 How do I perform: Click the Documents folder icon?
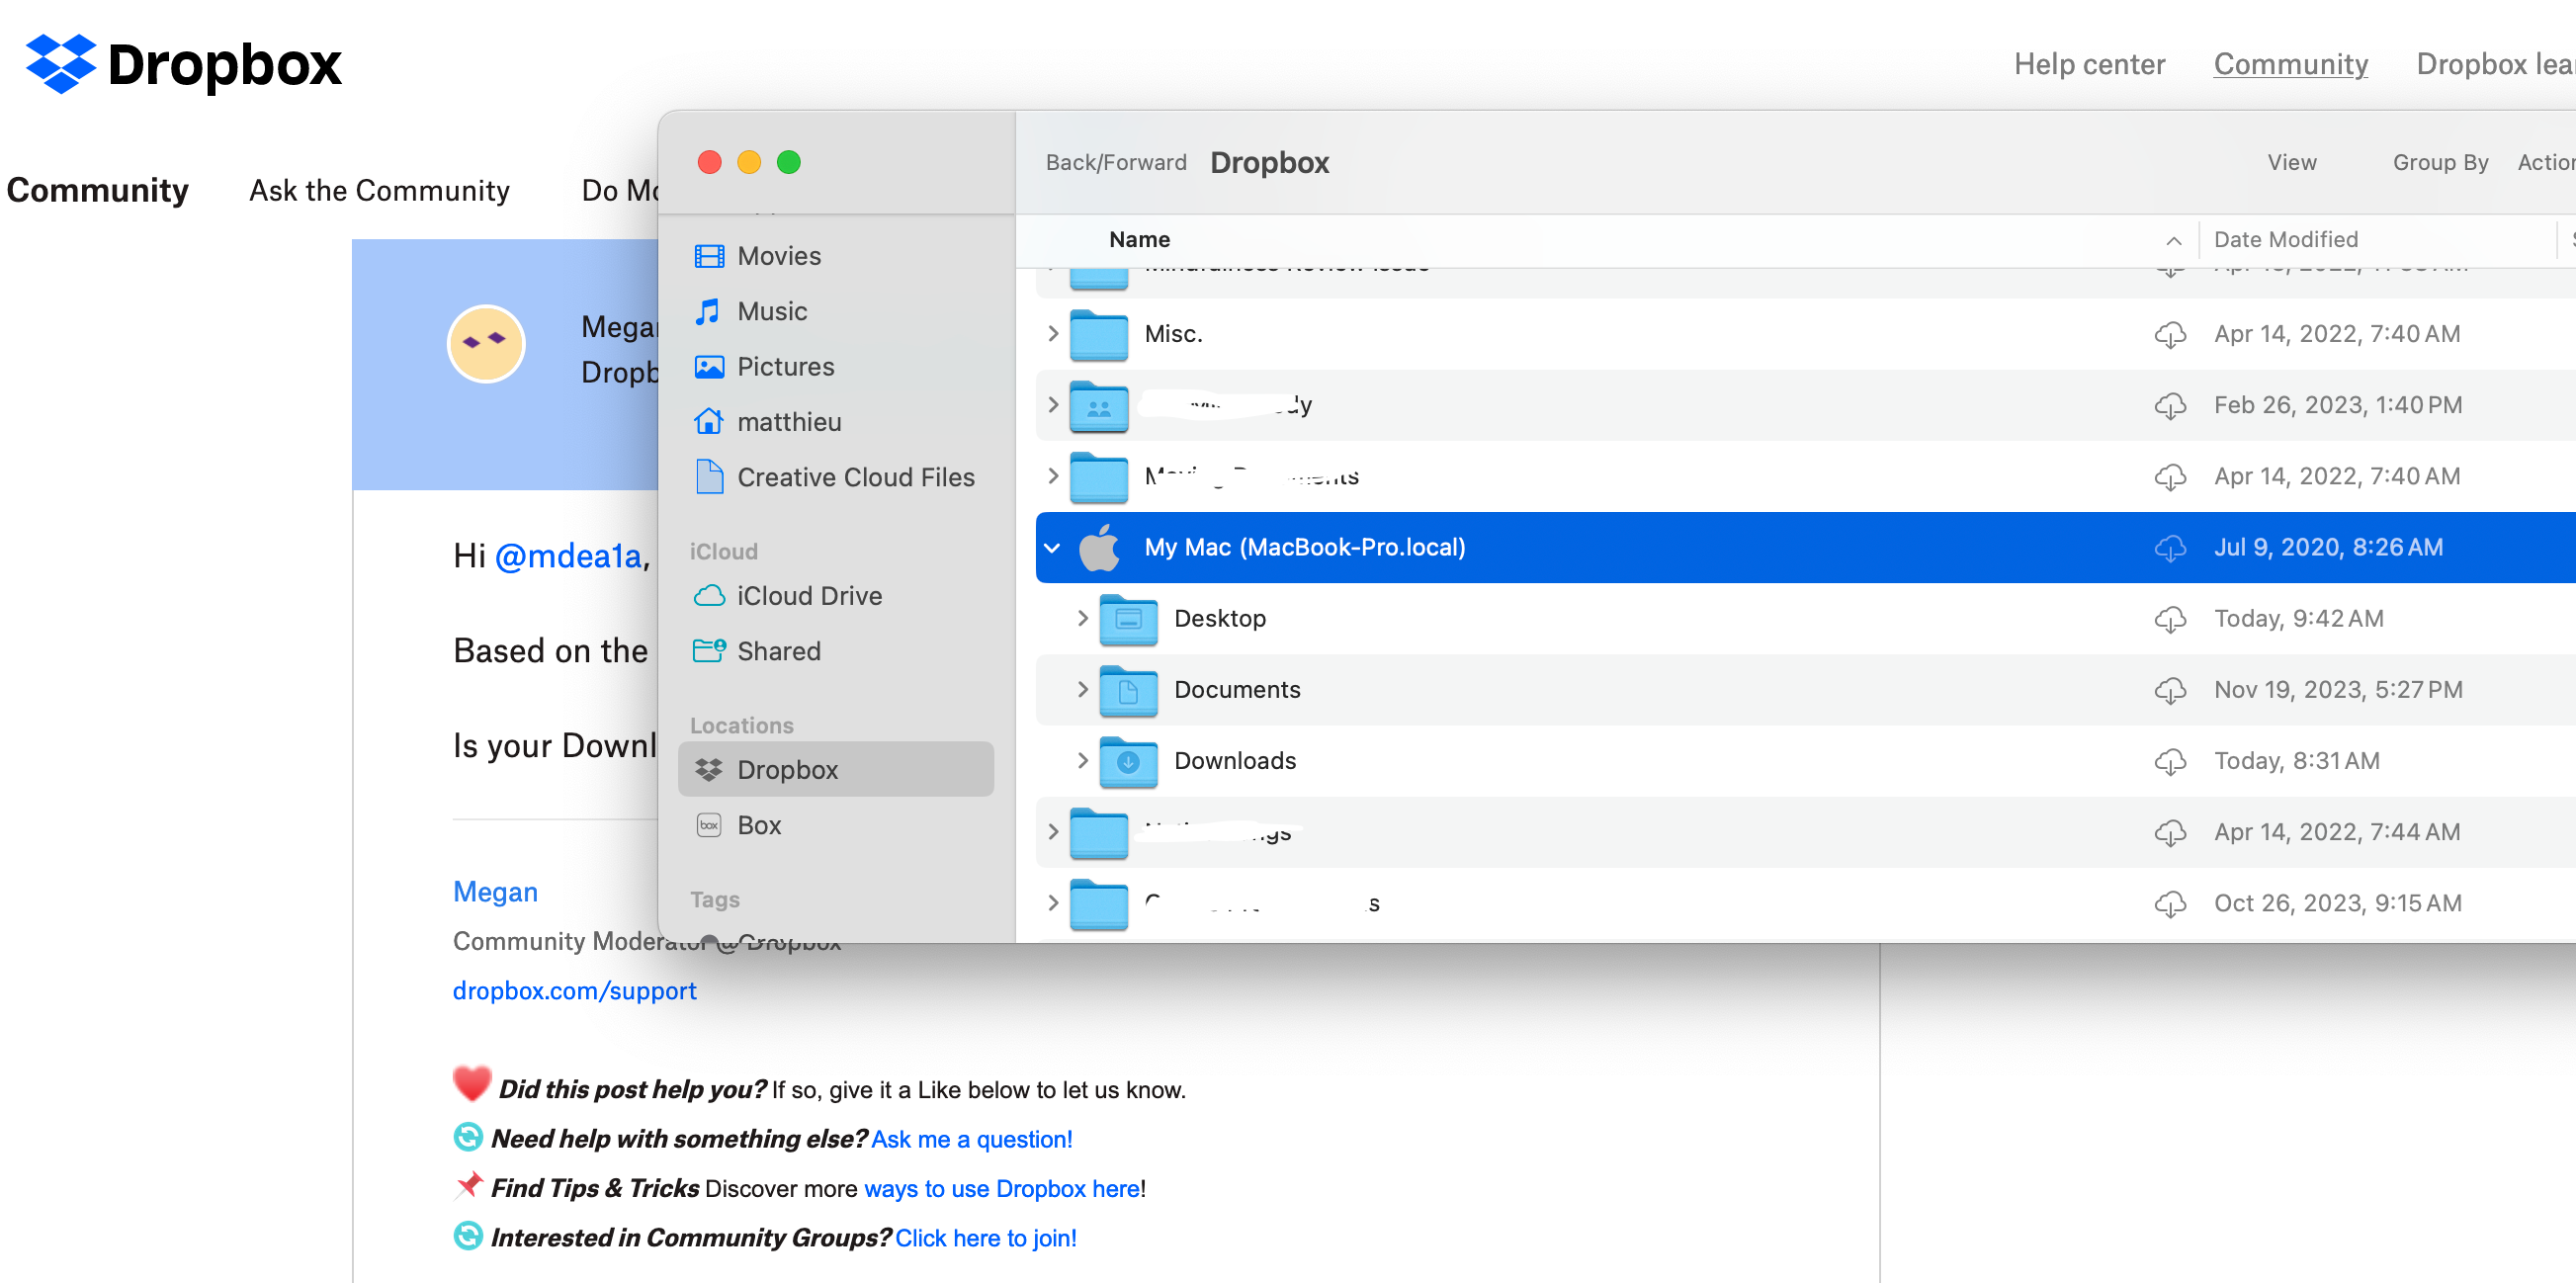1128,690
